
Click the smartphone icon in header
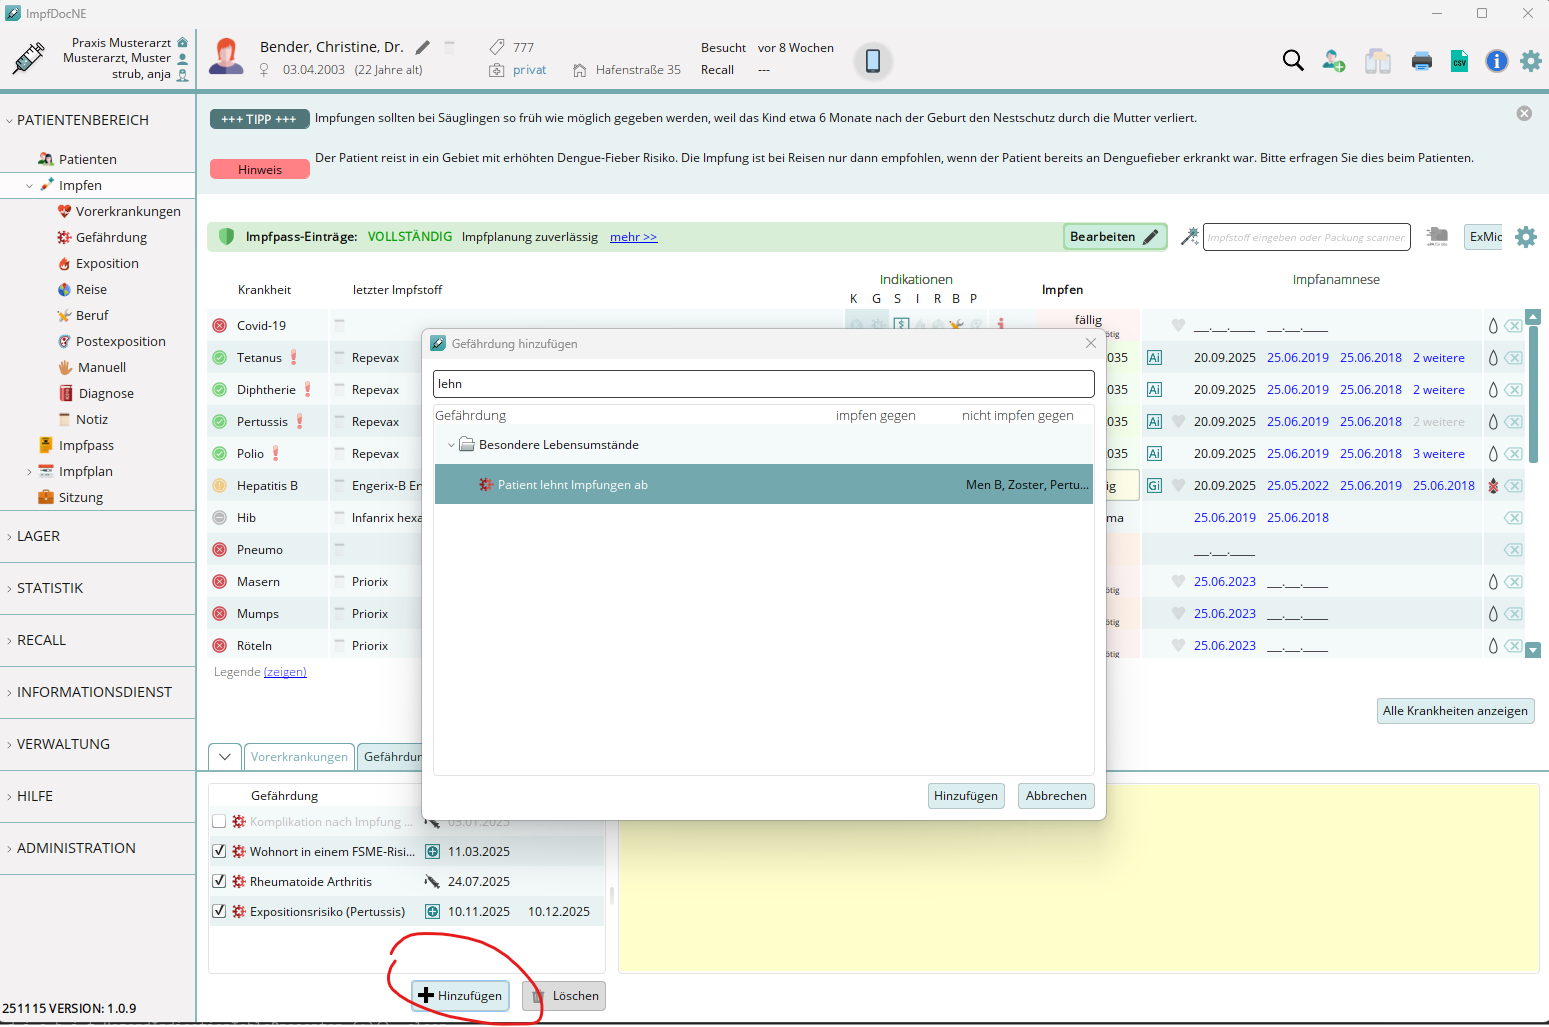(872, 61)
